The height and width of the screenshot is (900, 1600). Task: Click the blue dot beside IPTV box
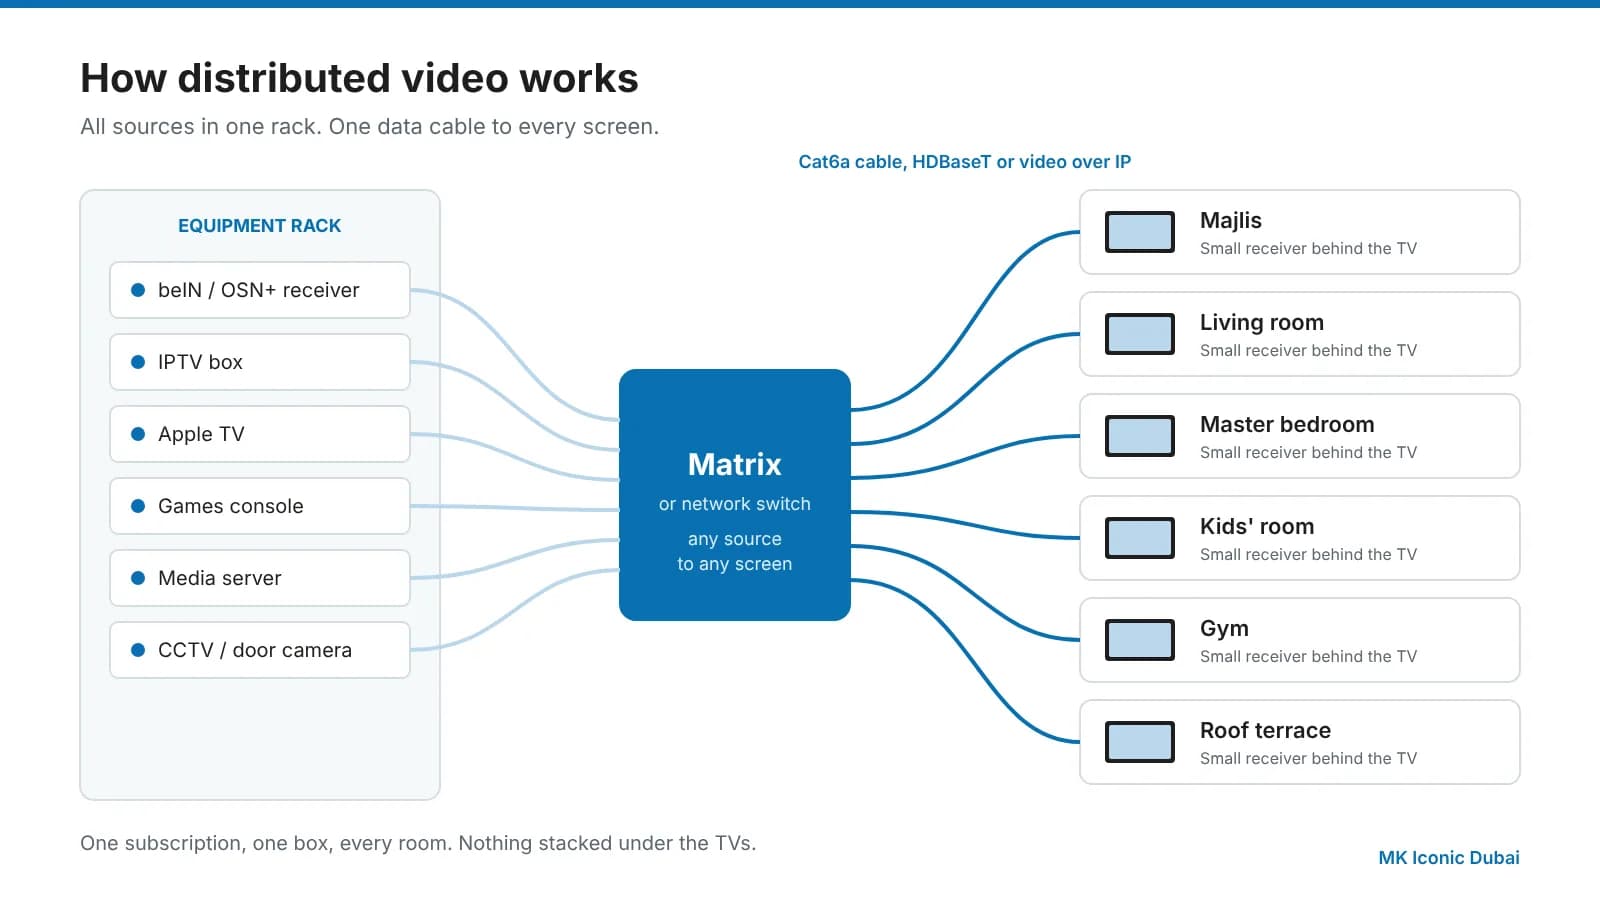tap(138, 362)
